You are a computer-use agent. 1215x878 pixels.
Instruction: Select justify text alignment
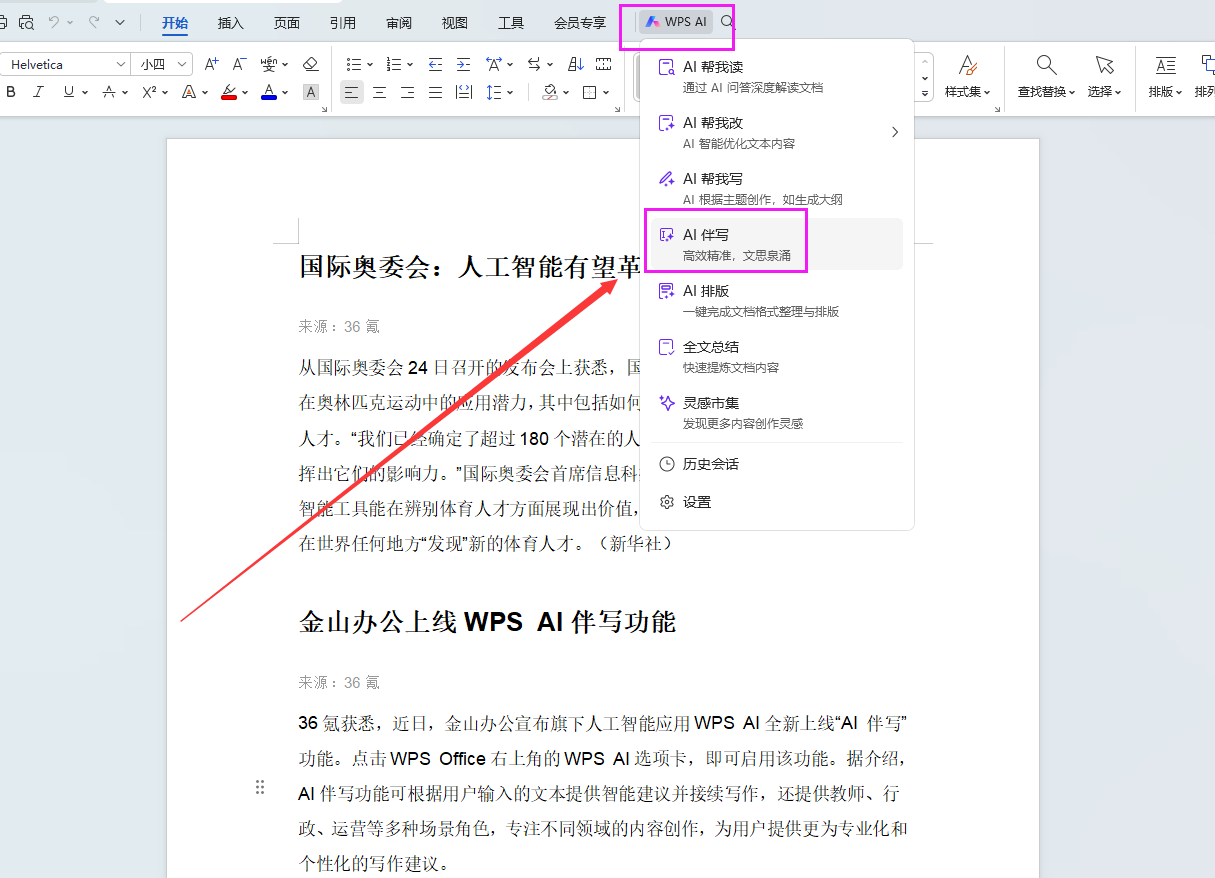[x=435, y=92]
